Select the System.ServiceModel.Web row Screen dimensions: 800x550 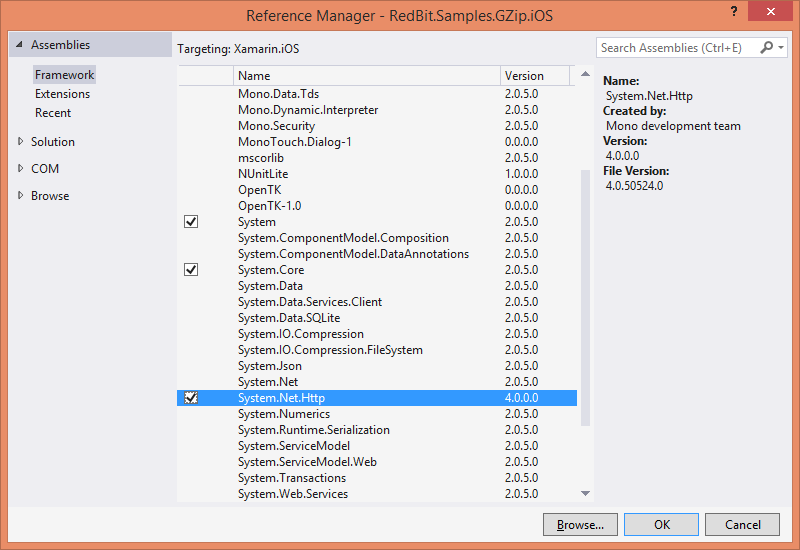pos(377,462)
